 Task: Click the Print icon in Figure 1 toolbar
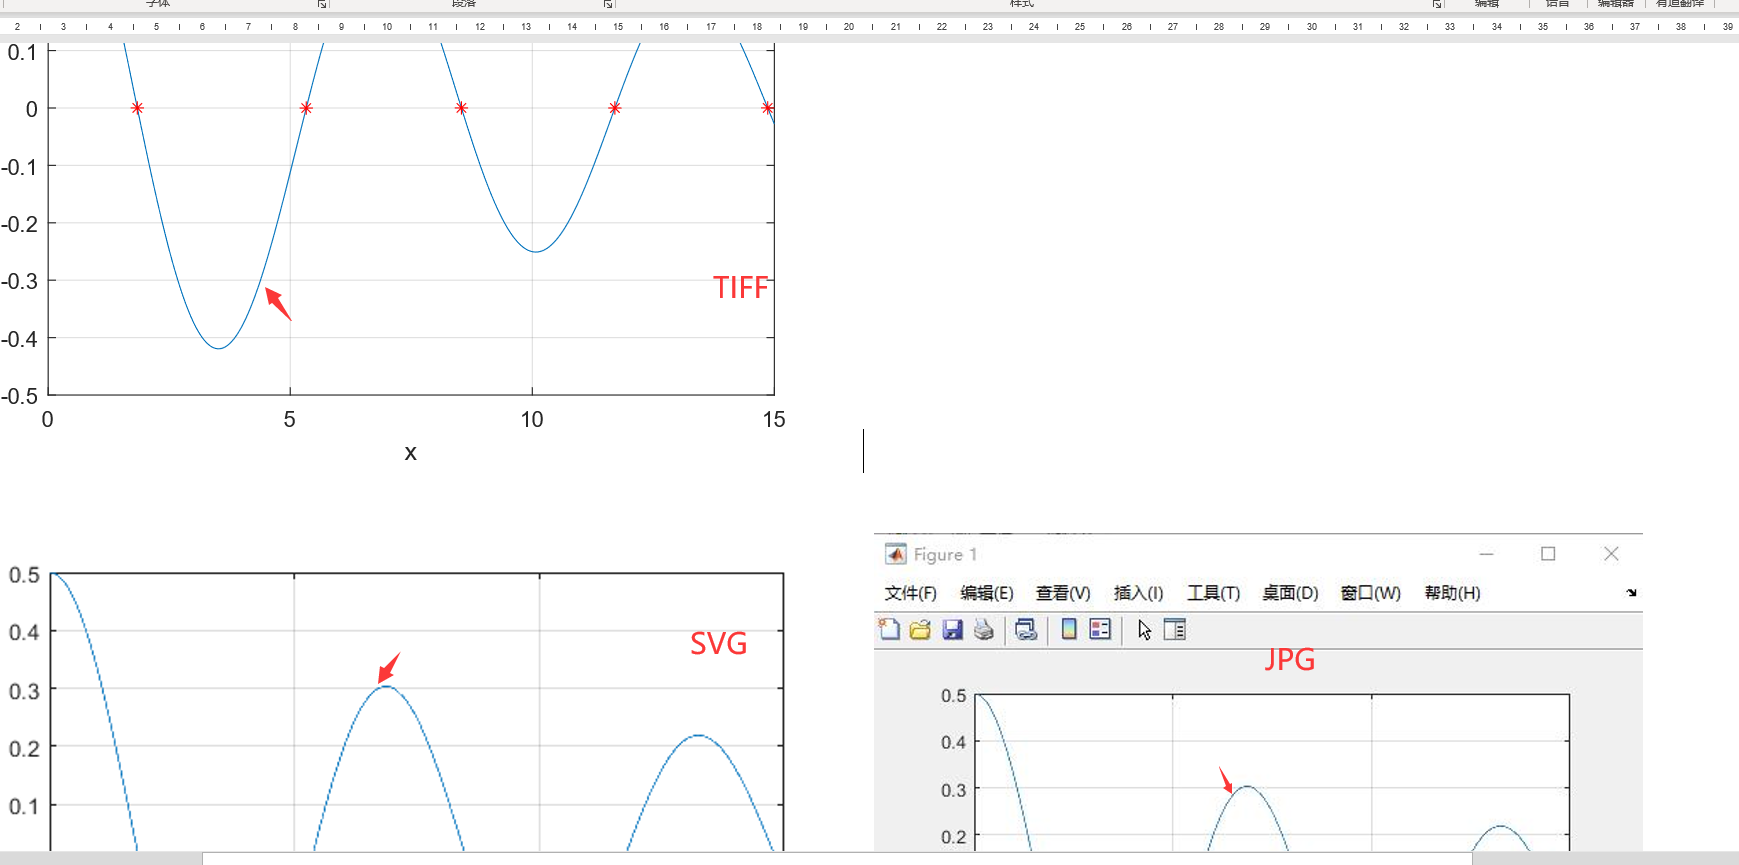(984, 629)
